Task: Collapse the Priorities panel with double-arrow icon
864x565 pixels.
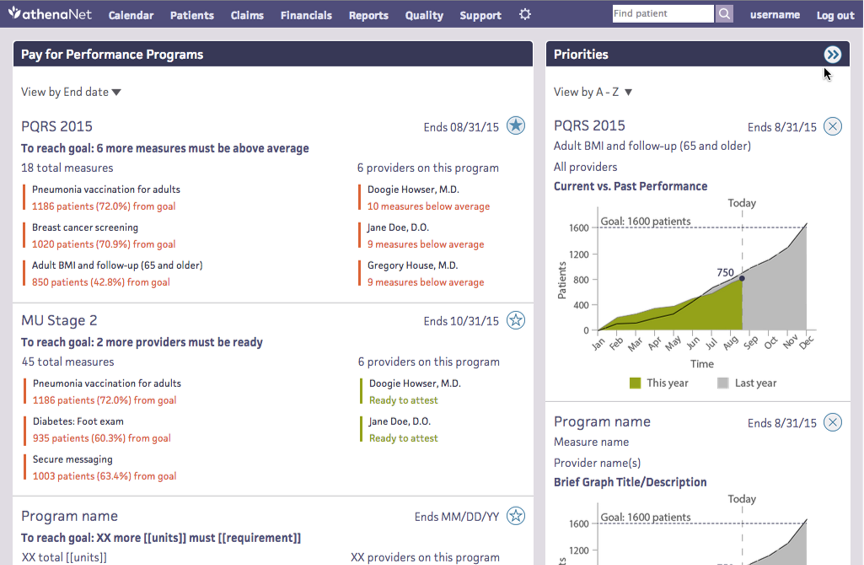Action: [x=832, y=54]
